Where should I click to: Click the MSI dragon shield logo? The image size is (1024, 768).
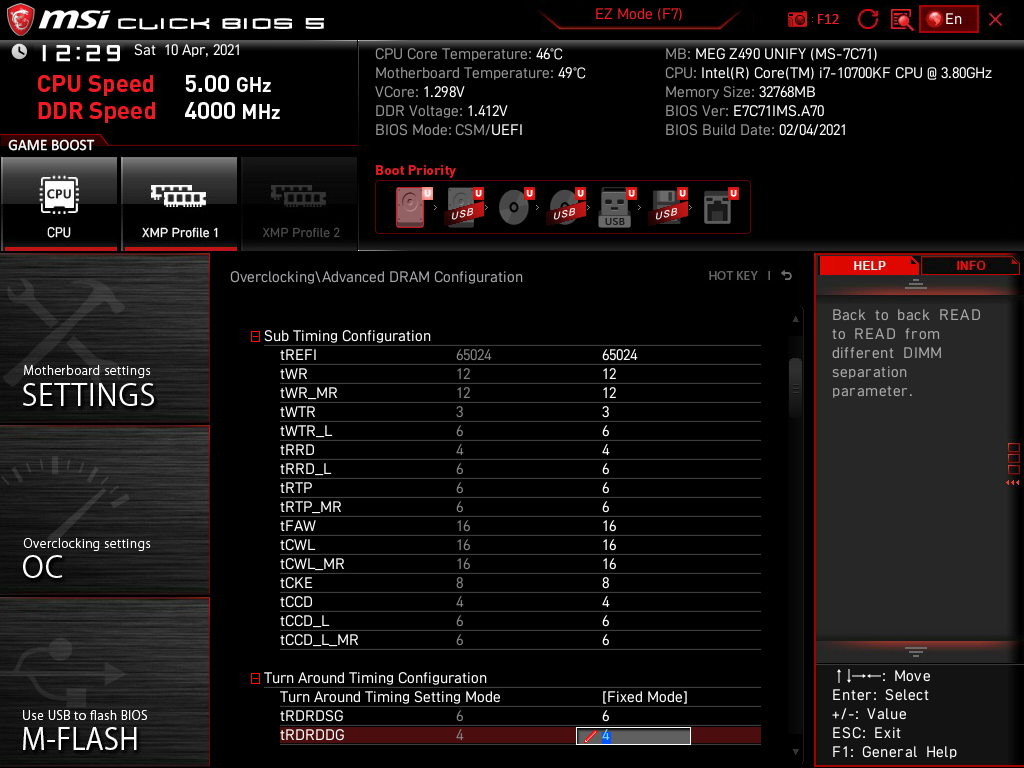click(x=20, y=19)
